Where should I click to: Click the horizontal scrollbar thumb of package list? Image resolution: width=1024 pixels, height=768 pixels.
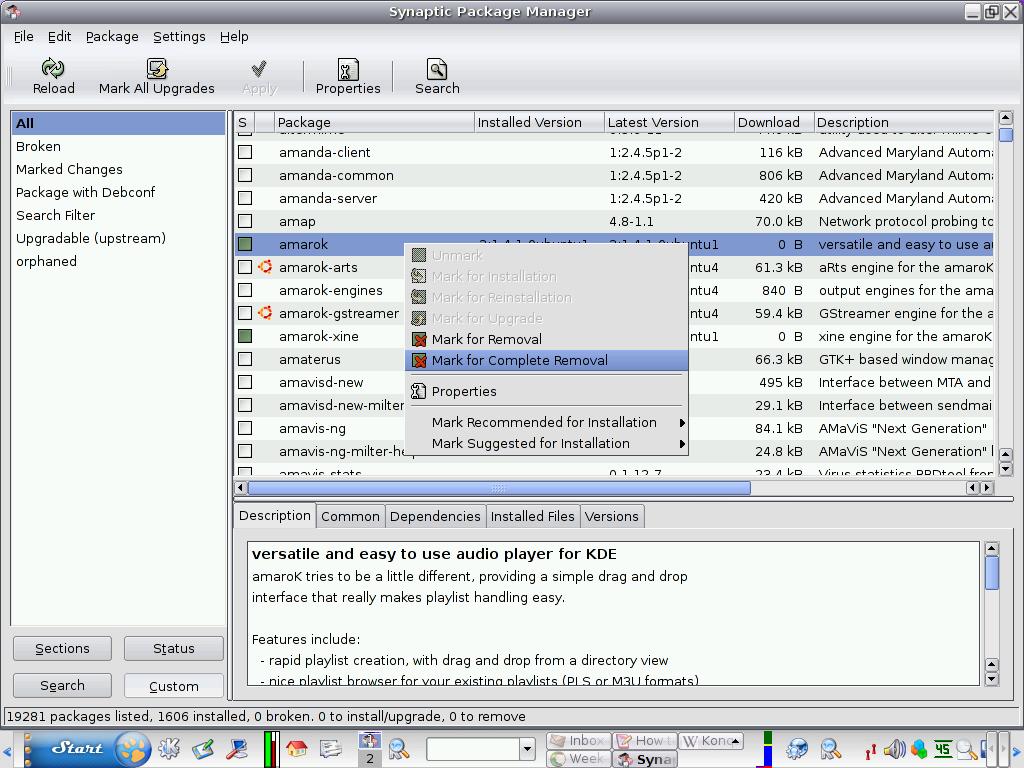click(499, 488)
